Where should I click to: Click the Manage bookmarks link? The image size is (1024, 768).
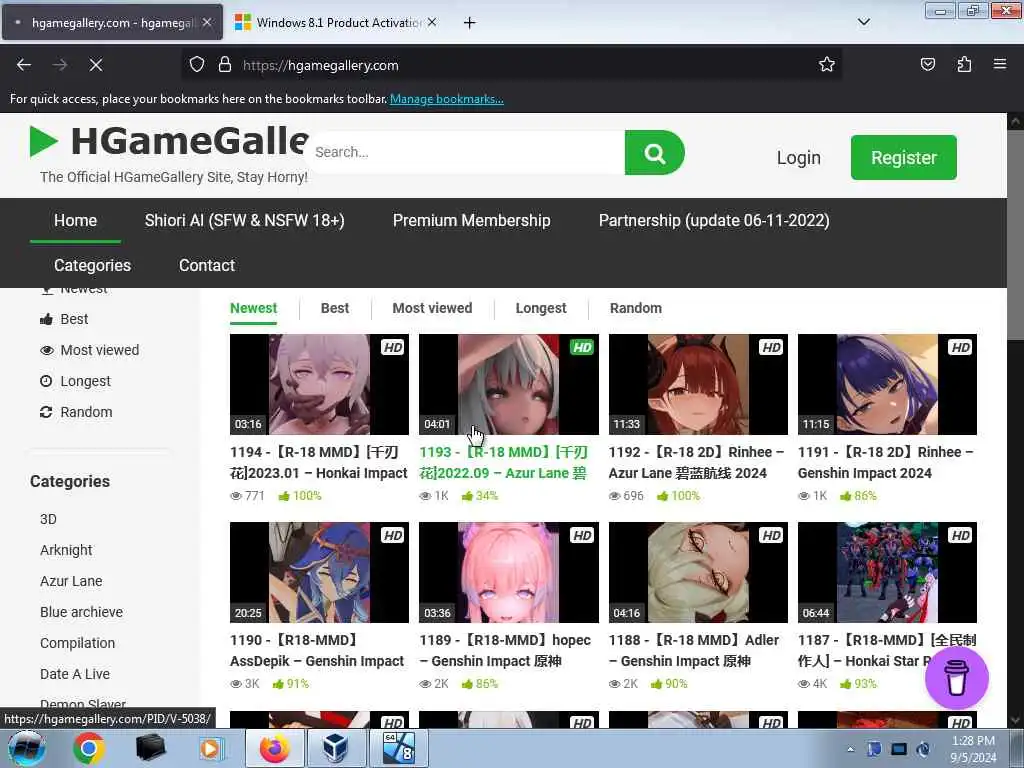pos(447,99)
